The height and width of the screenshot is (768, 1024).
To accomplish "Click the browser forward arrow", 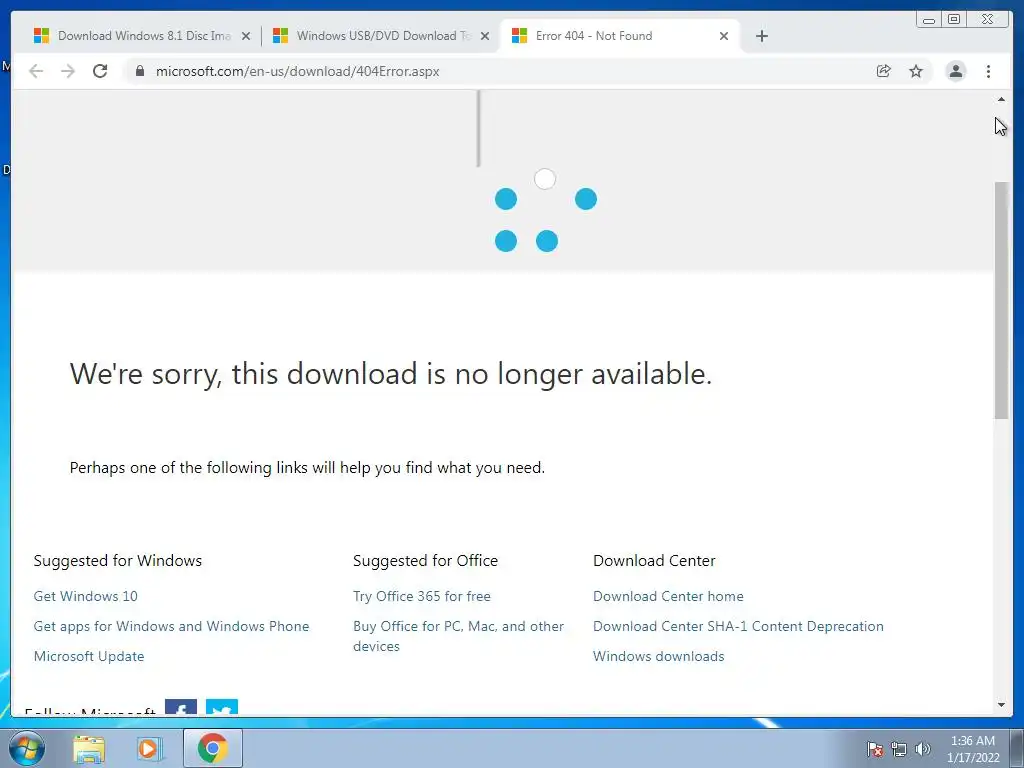I will (x=68, y=71).
